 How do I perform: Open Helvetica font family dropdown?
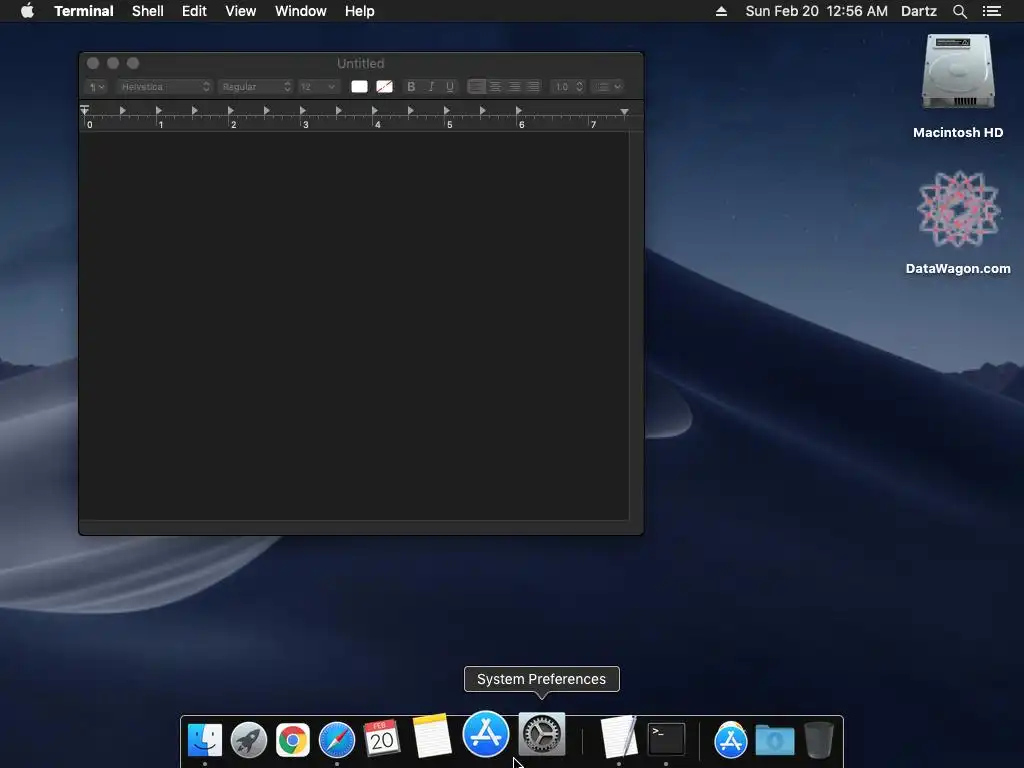165,86
